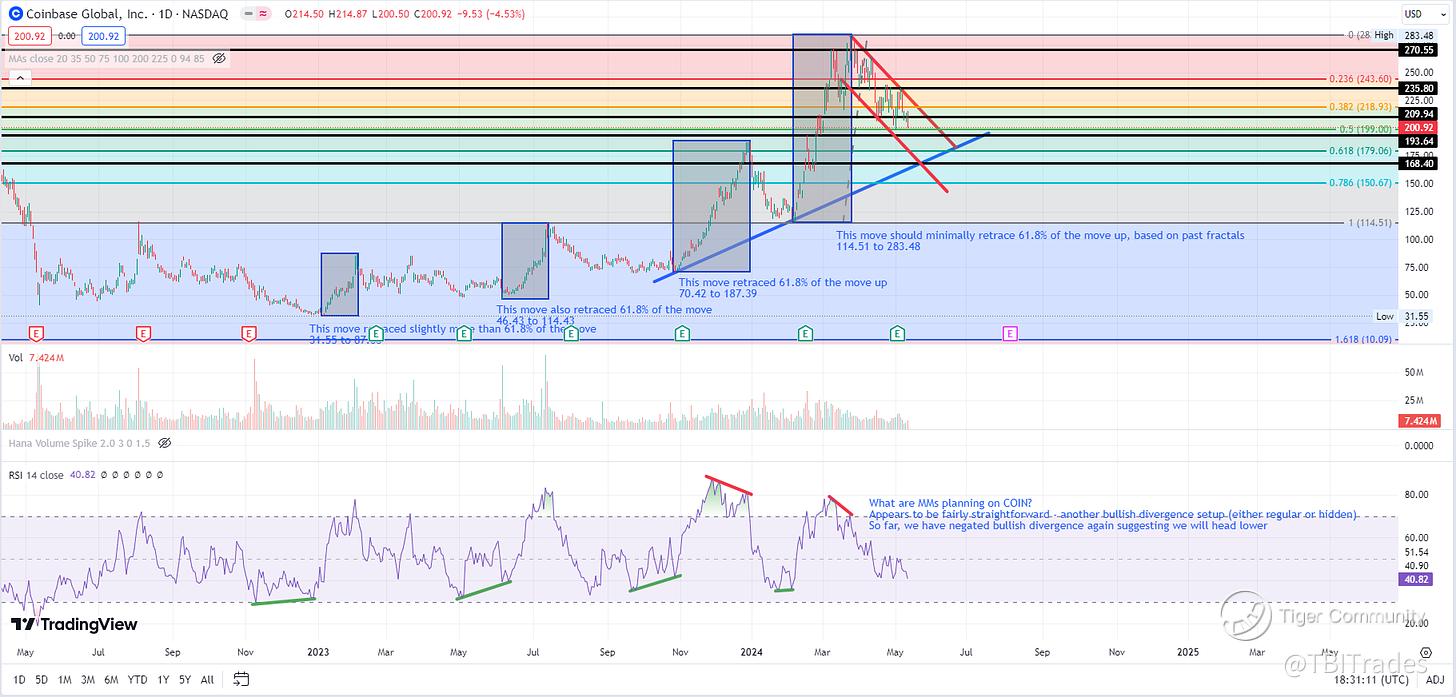The image size is (1456, 697).
Task: Click the 18:31:11 (UTC) timezone label
Action: point(1372,680)
